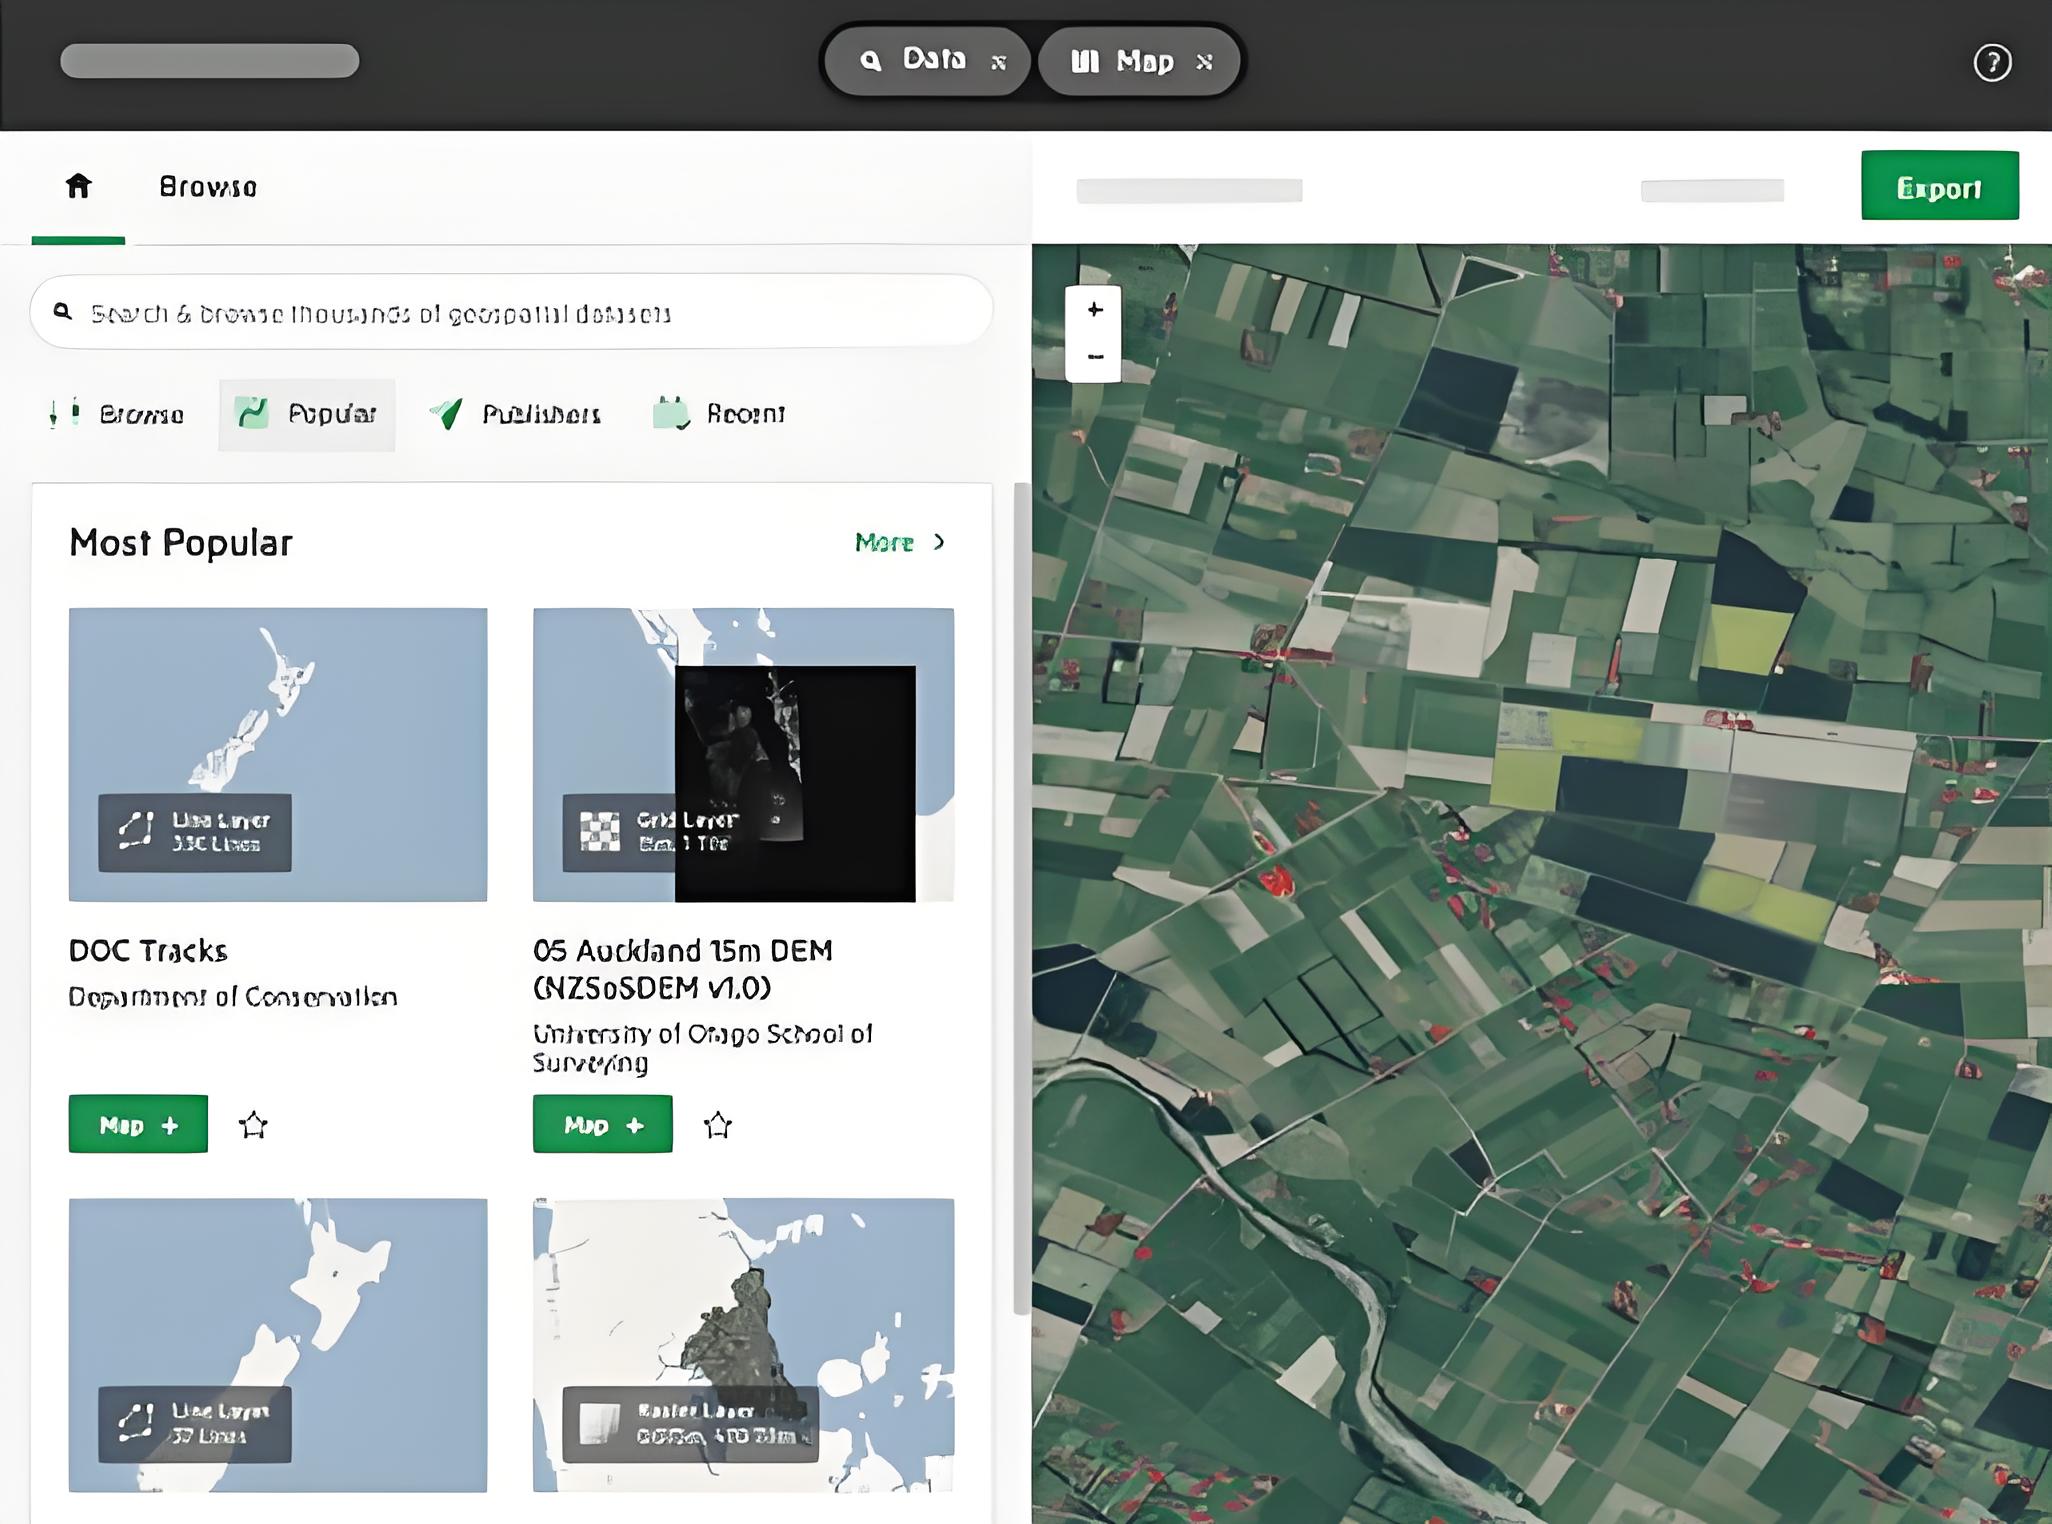Click the data panel vertical scrollbar
Screen dimensions: 2052x1524
pyautogui.click(x=1021, y=898)
